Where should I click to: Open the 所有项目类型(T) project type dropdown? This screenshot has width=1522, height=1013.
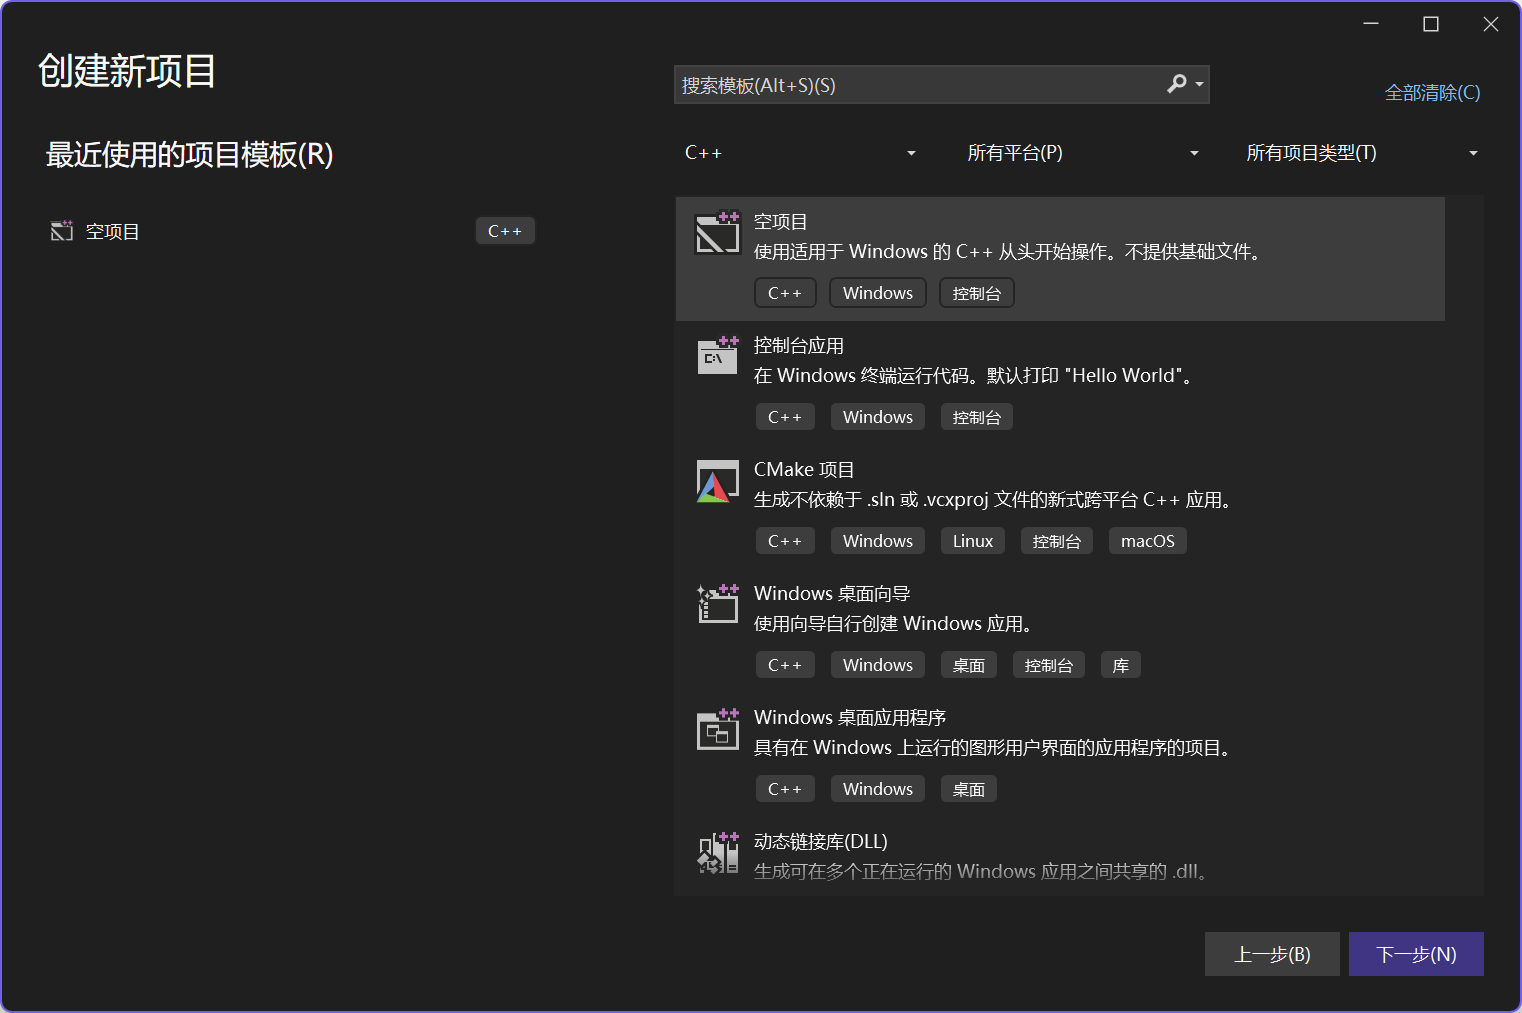[x=1362, y=152]
